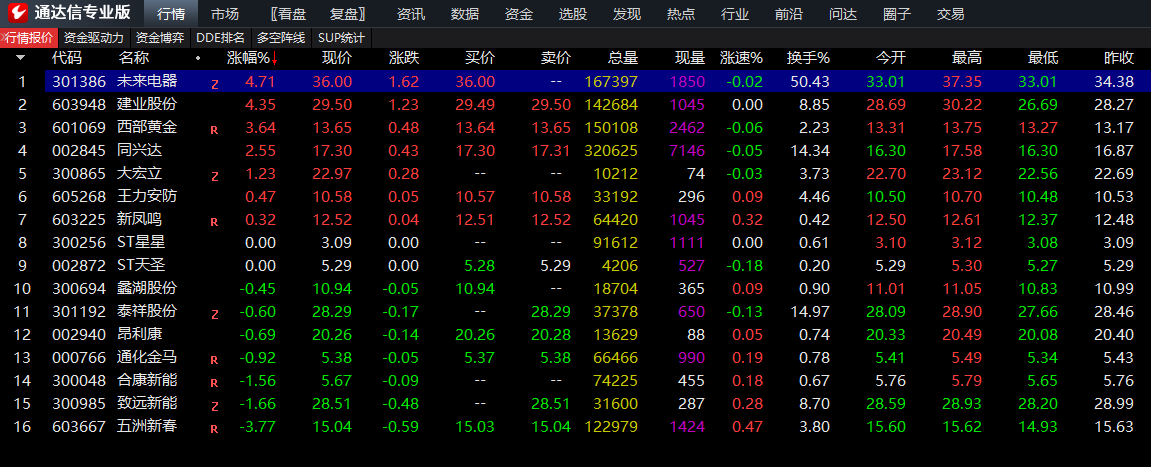Open the 交易 trading menu

point(951,14)
